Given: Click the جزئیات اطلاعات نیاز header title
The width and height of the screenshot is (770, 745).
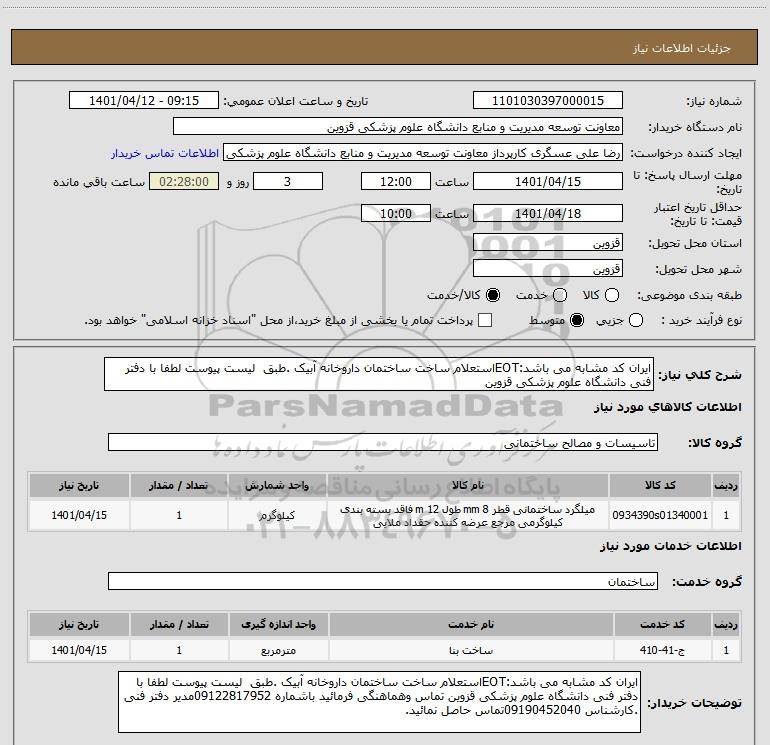Looking at the screenshot, I should tap(682, 48).
